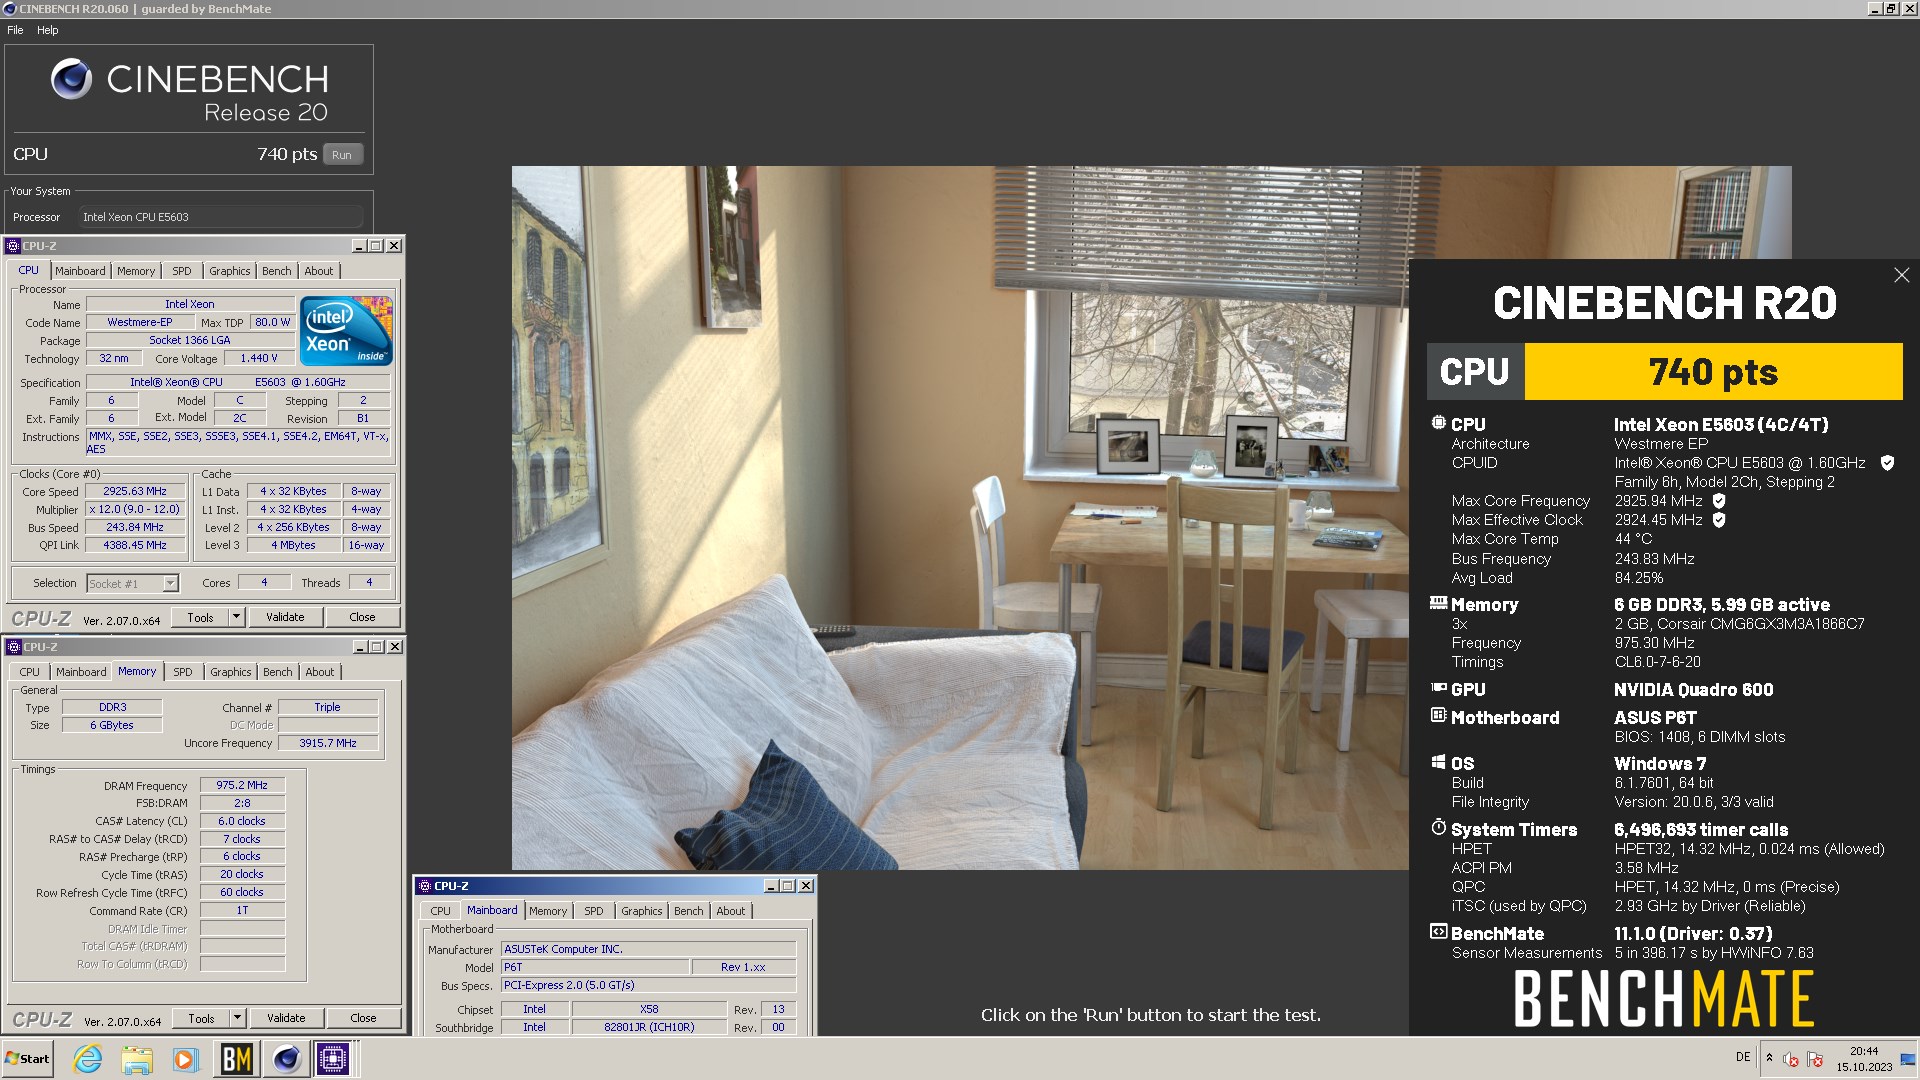1920x1080 pixels.
Task: Expand Tools dropdown arrow in Memory window
Action: coord(238,1018)
